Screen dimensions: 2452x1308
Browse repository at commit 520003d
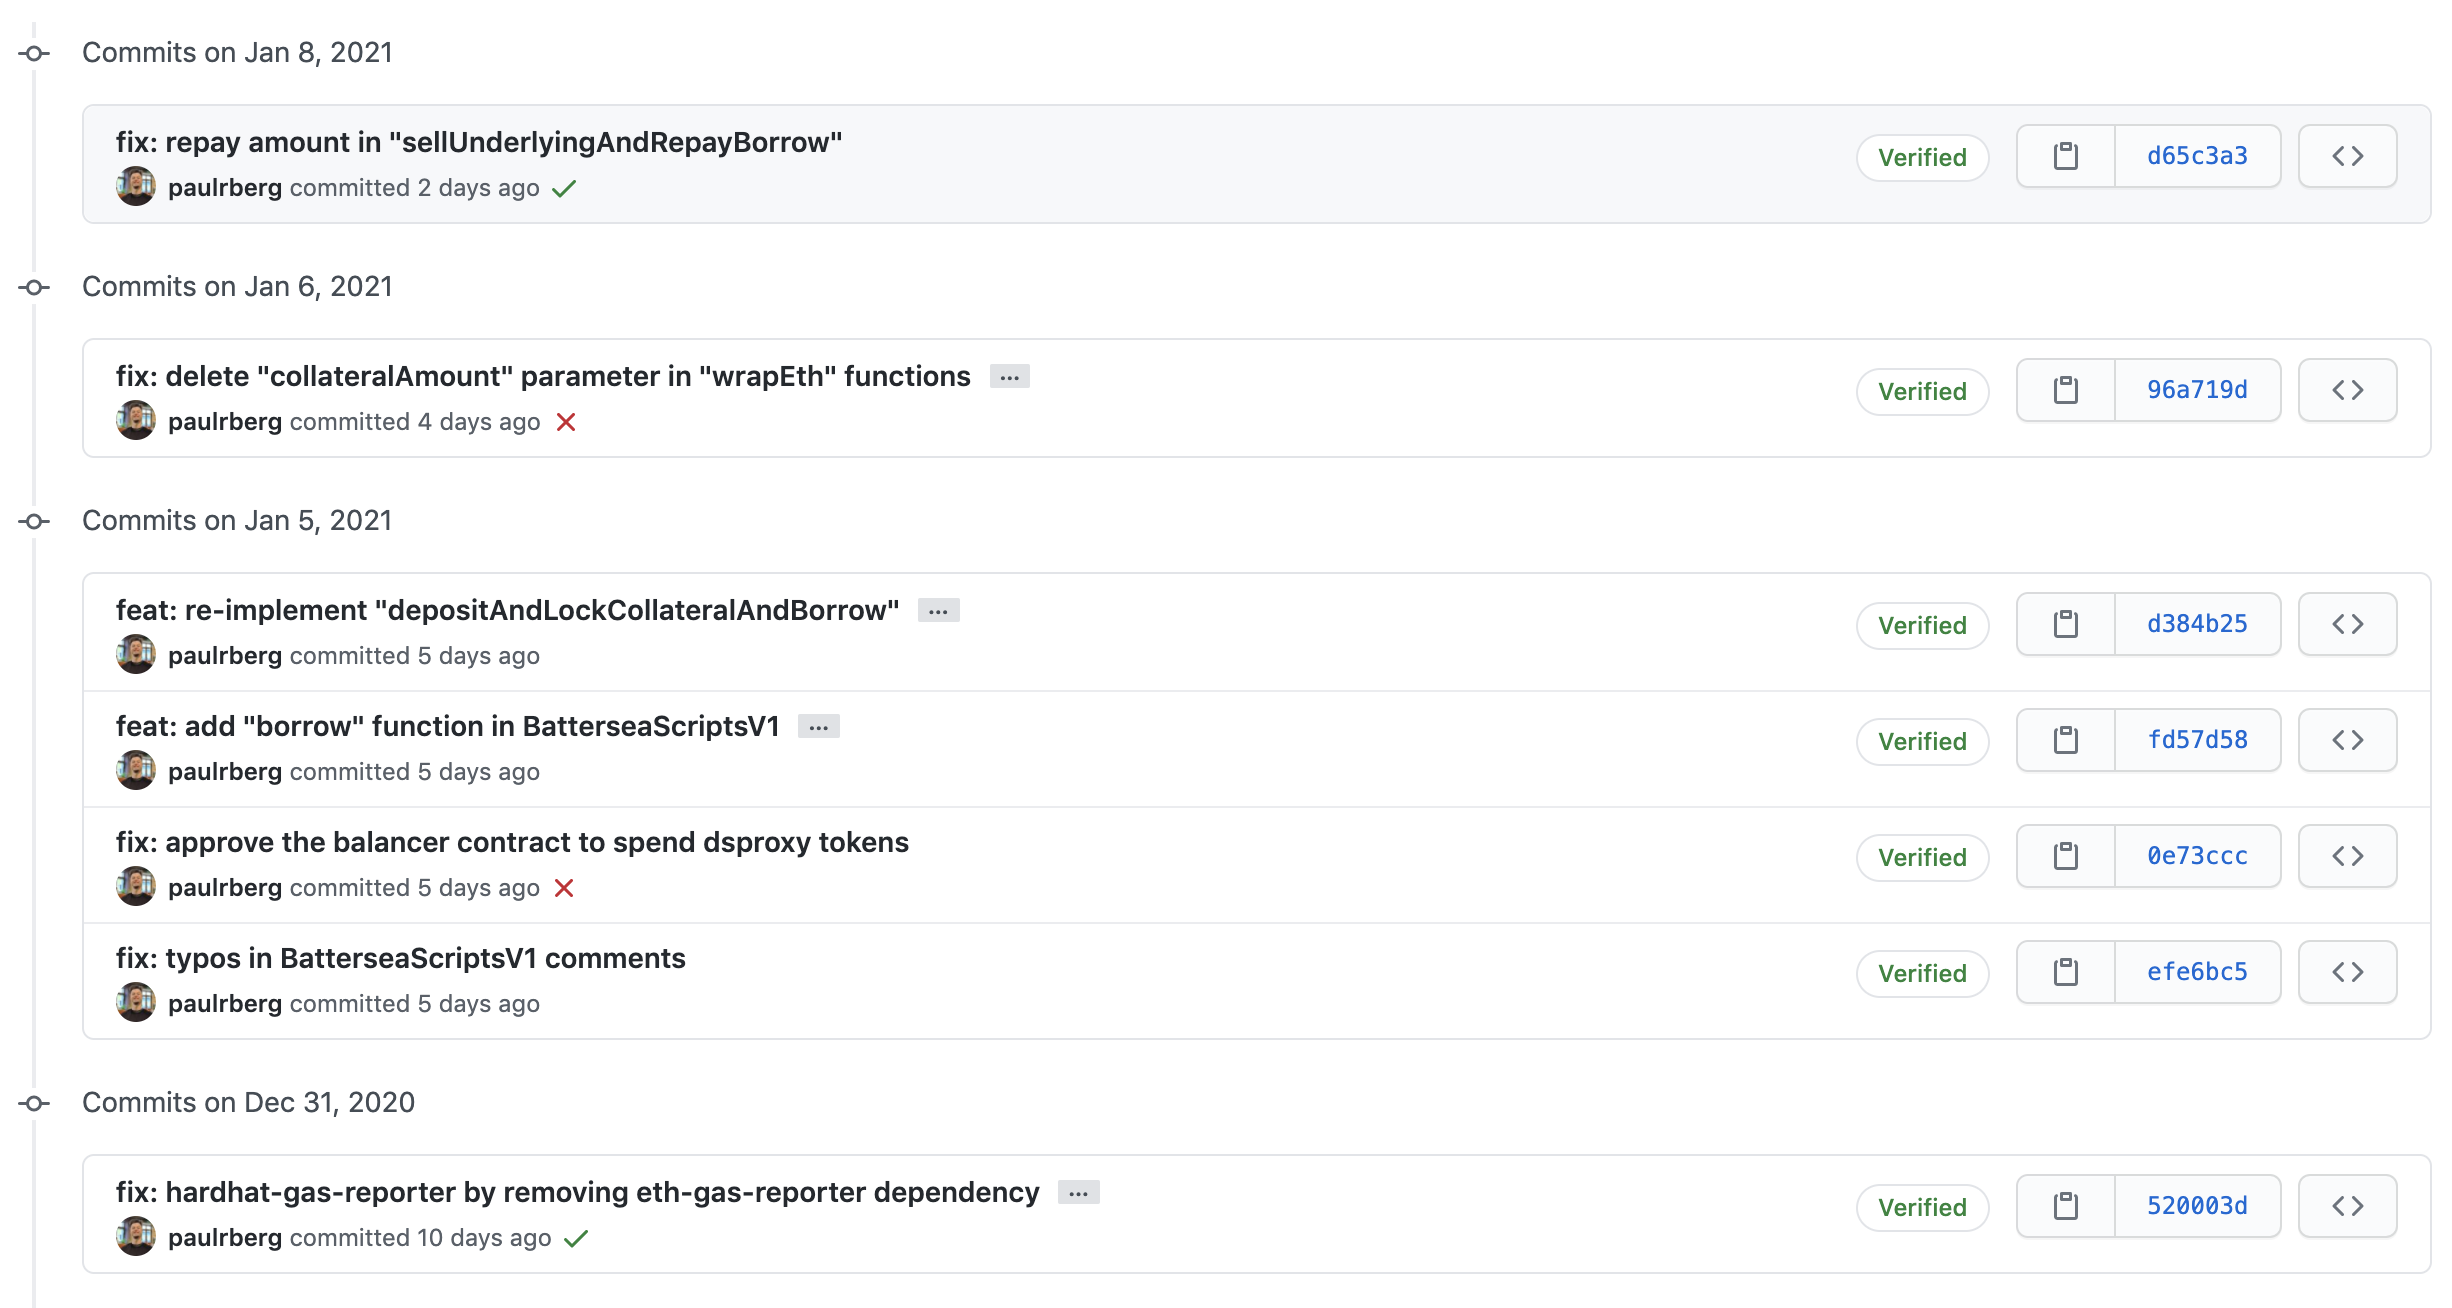pyautogui.click(x=2347, y=1206)
